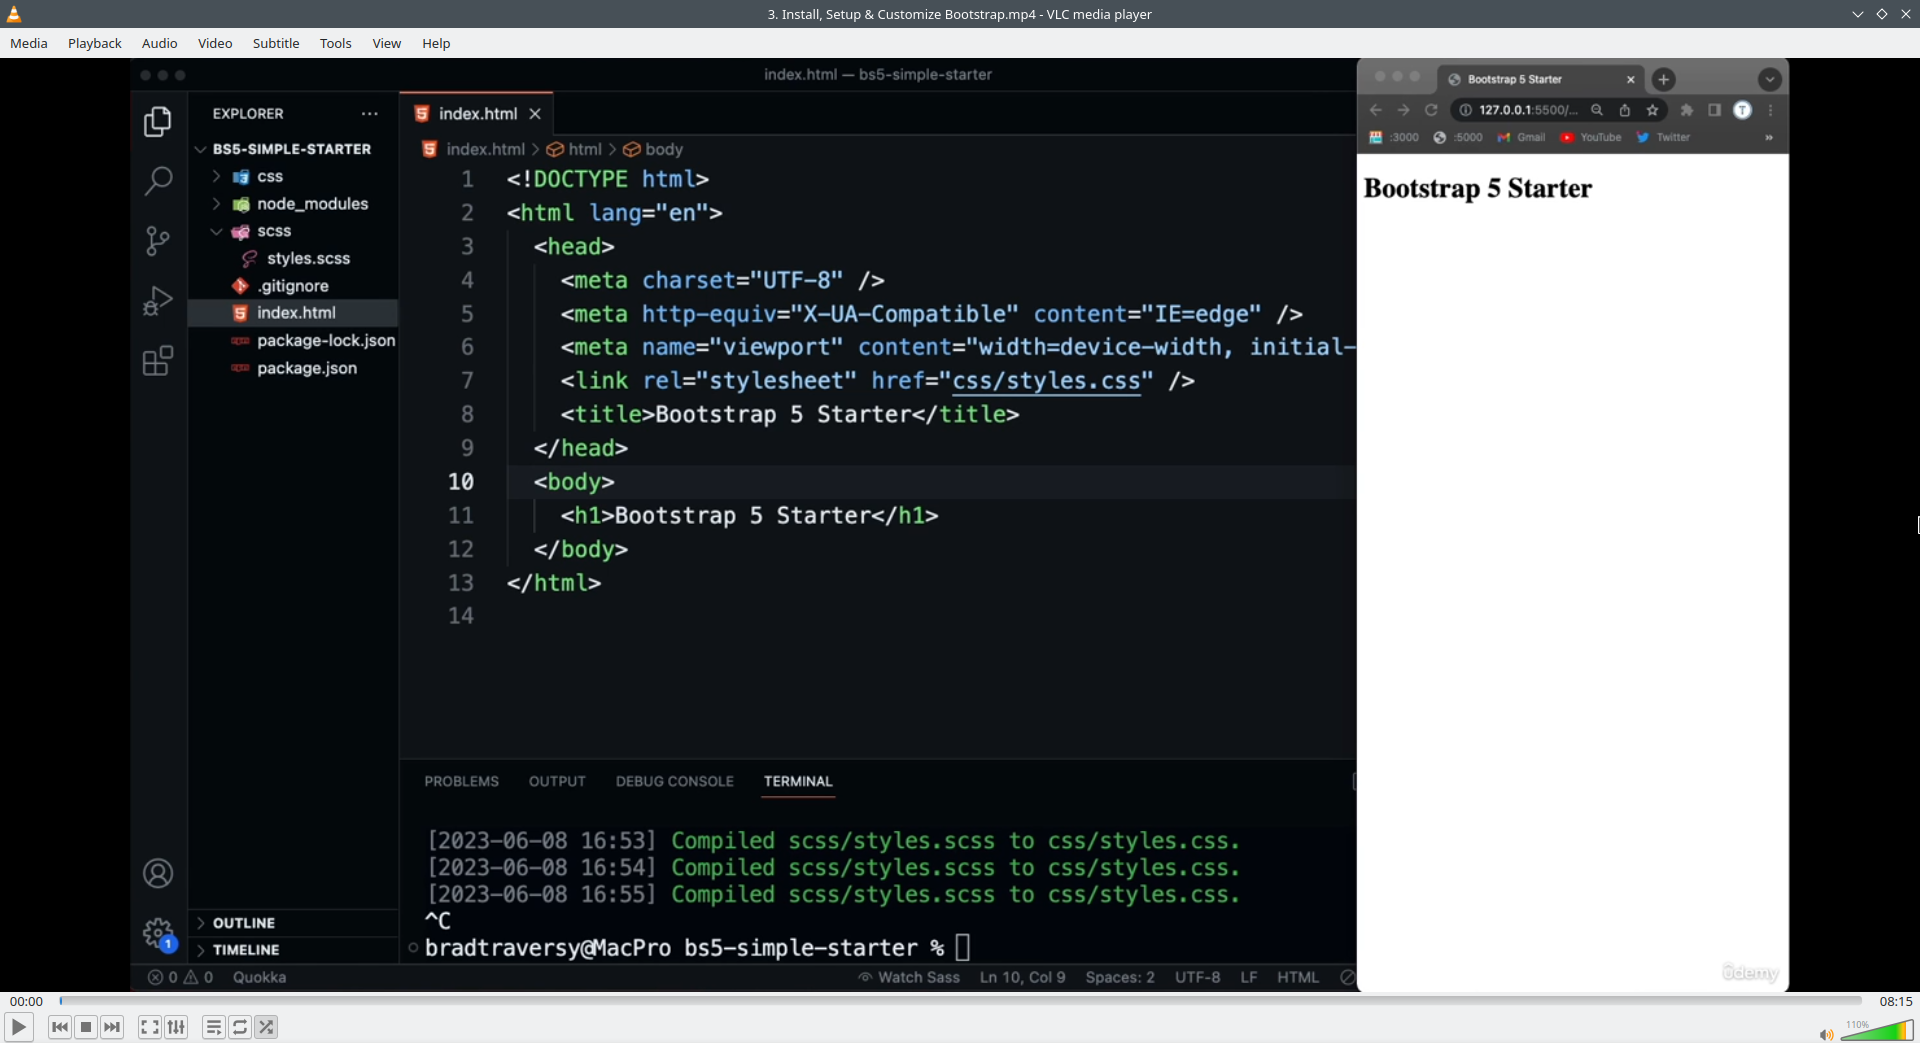This screenshot has height=1043, width=1920.
Task: Open the Twitter bookmark
Action: [1663, 137]
